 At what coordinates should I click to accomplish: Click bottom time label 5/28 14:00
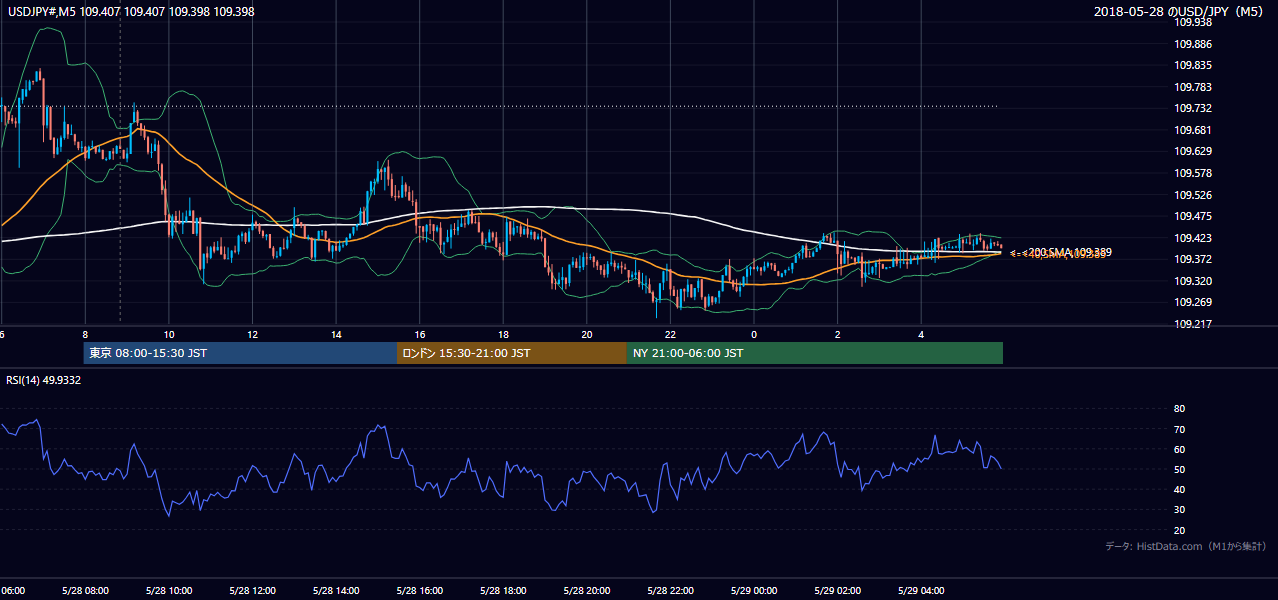tap(336, 590)
